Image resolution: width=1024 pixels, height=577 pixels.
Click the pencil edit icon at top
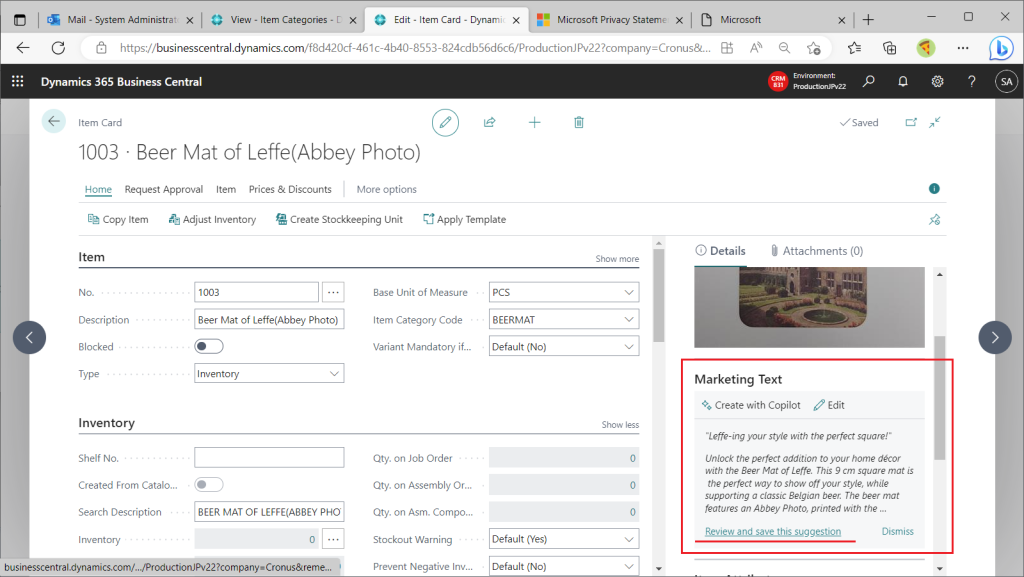pyautogui.click(x=445, y=122)
